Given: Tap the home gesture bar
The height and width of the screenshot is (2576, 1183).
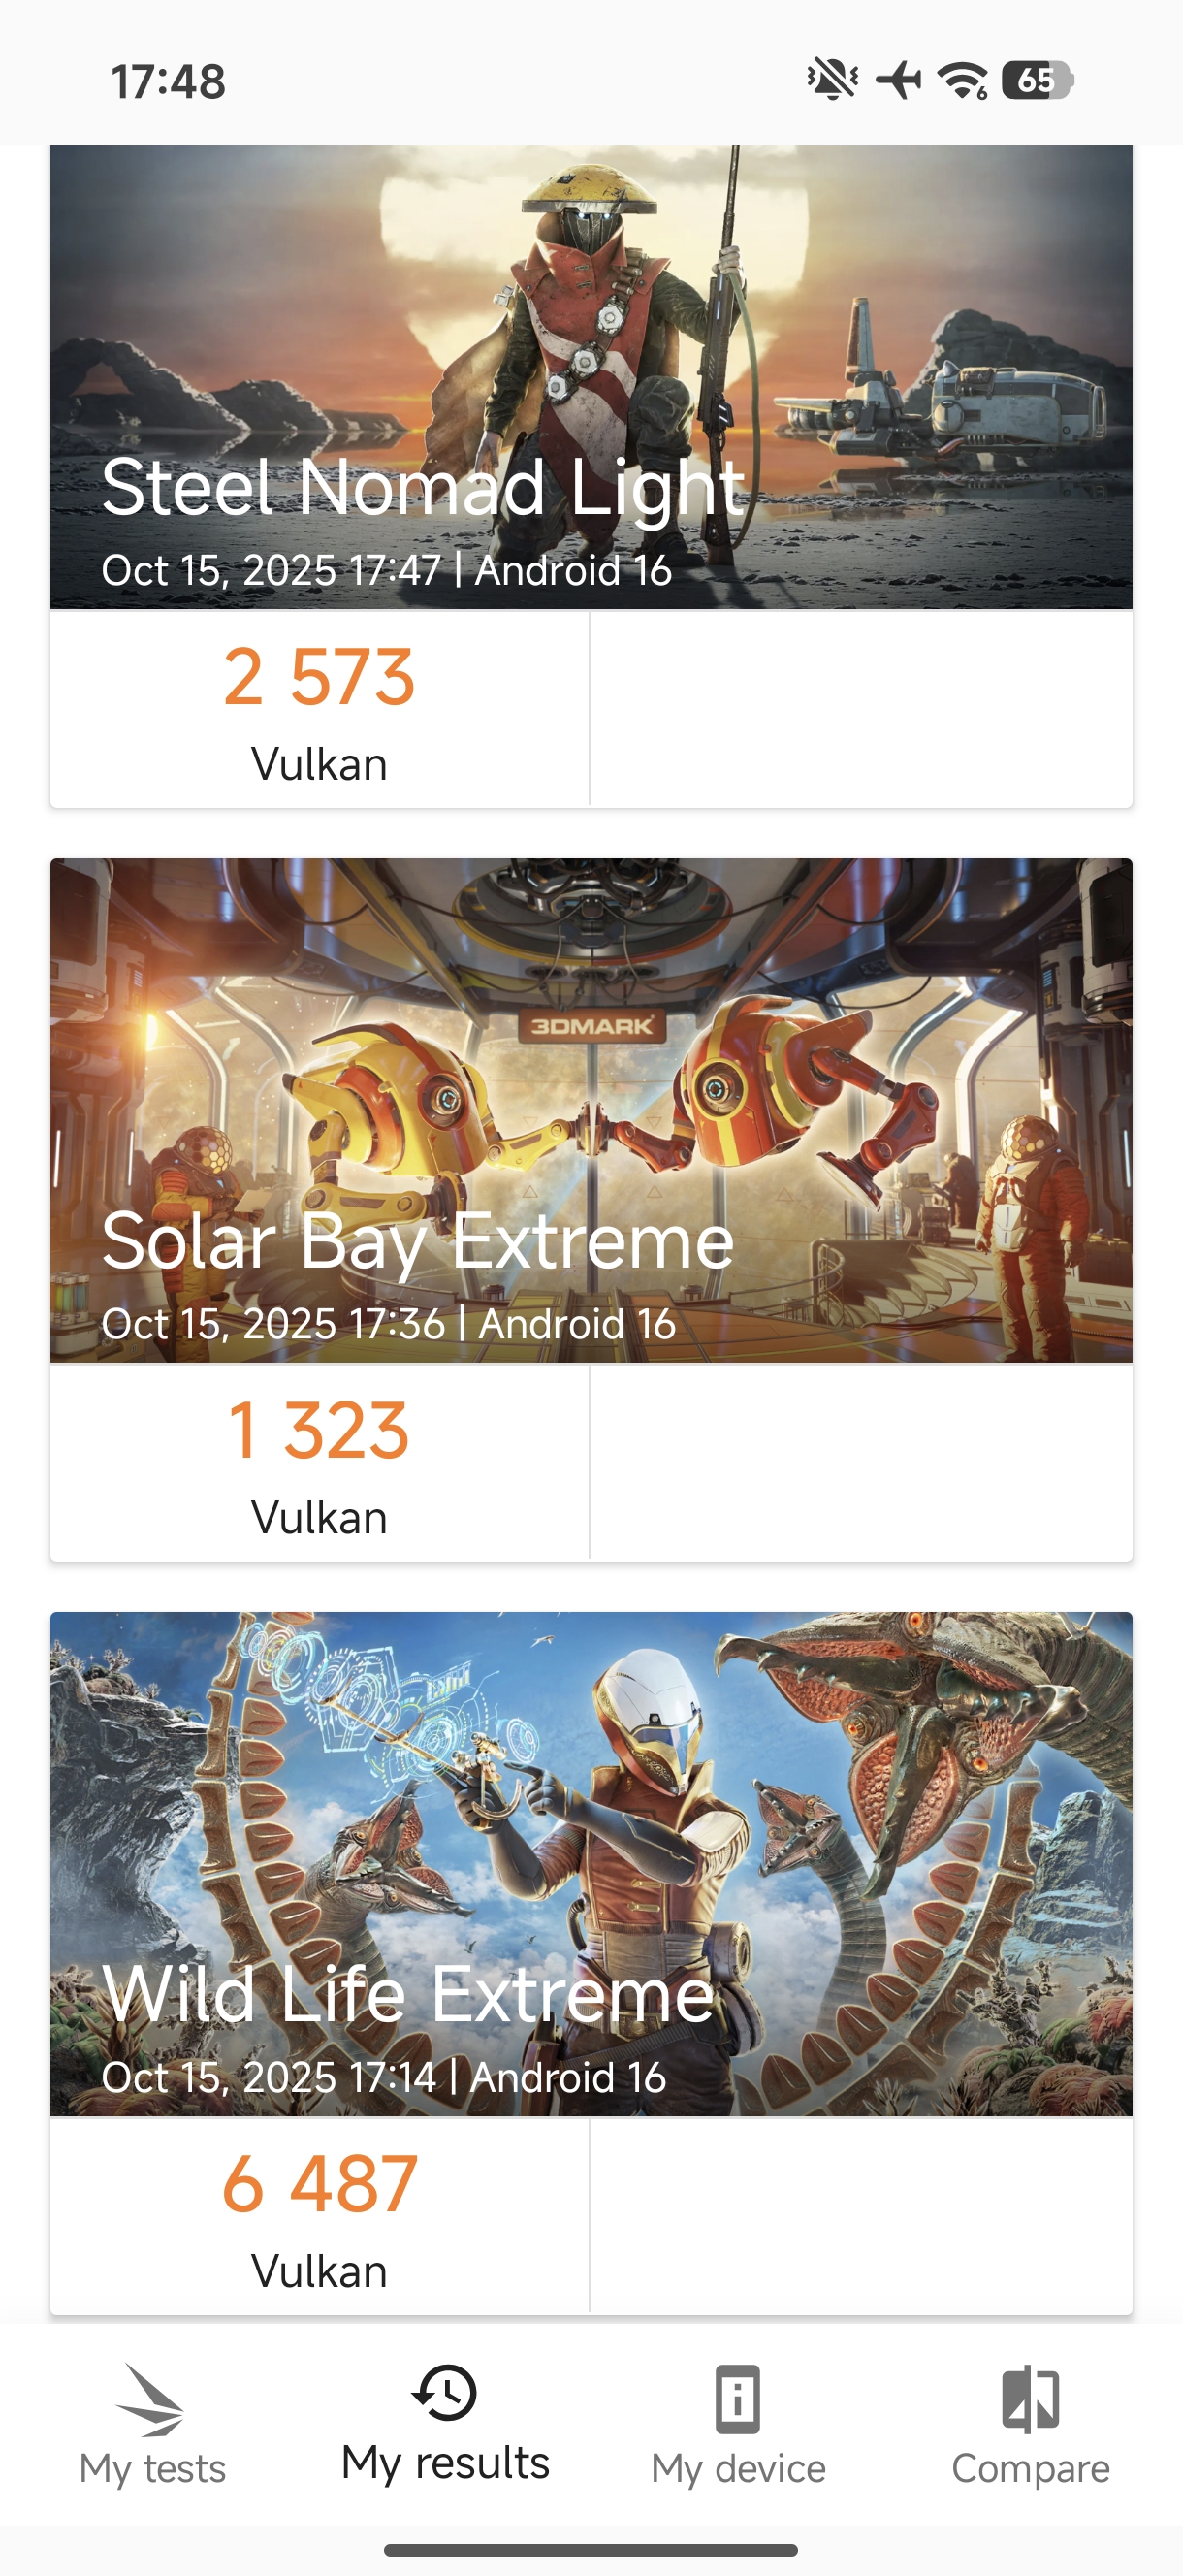Looking at the screenshot, I should (x=591, y=2549).
